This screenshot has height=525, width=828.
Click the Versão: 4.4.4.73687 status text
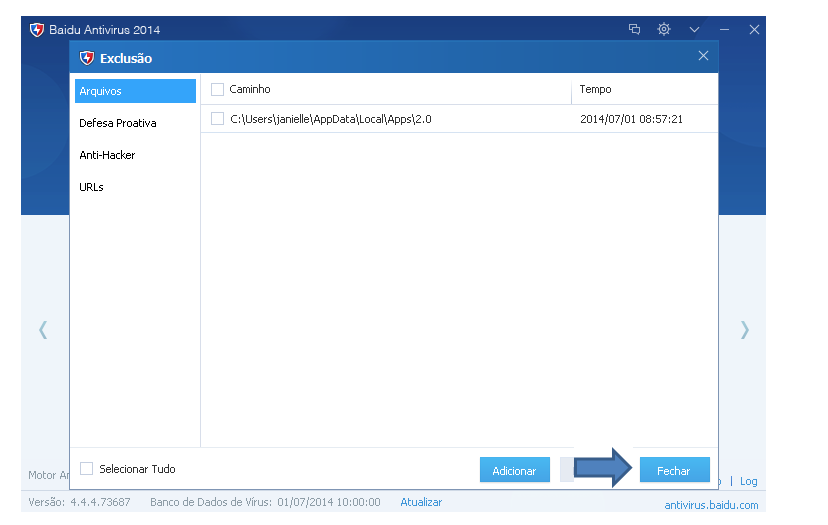(79, 502)
